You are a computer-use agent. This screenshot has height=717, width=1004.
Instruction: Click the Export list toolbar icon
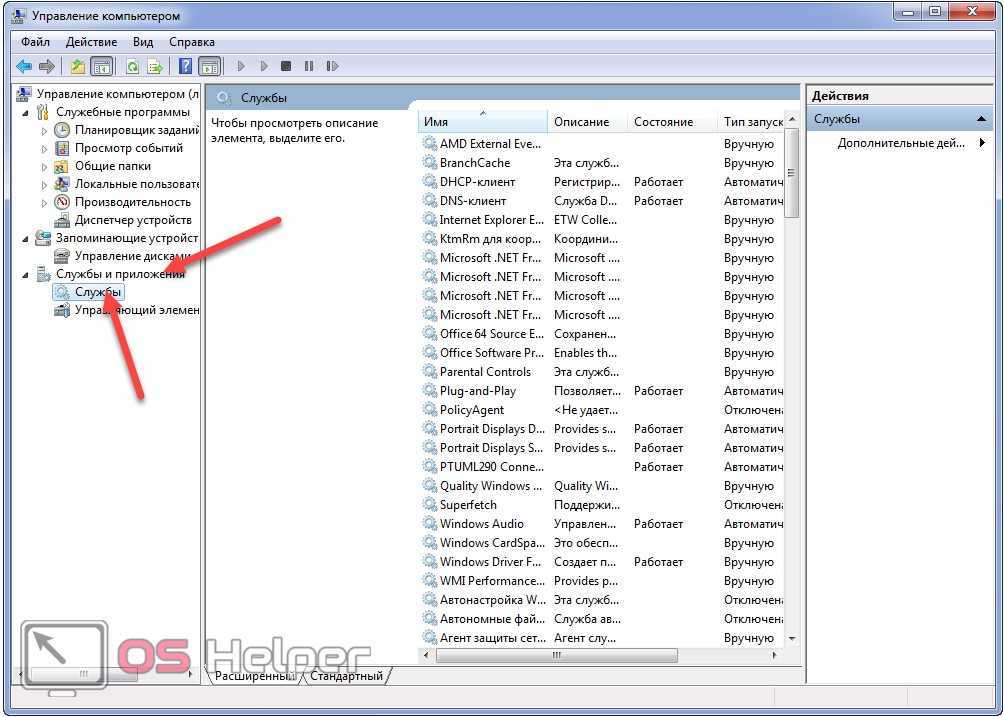155,67
